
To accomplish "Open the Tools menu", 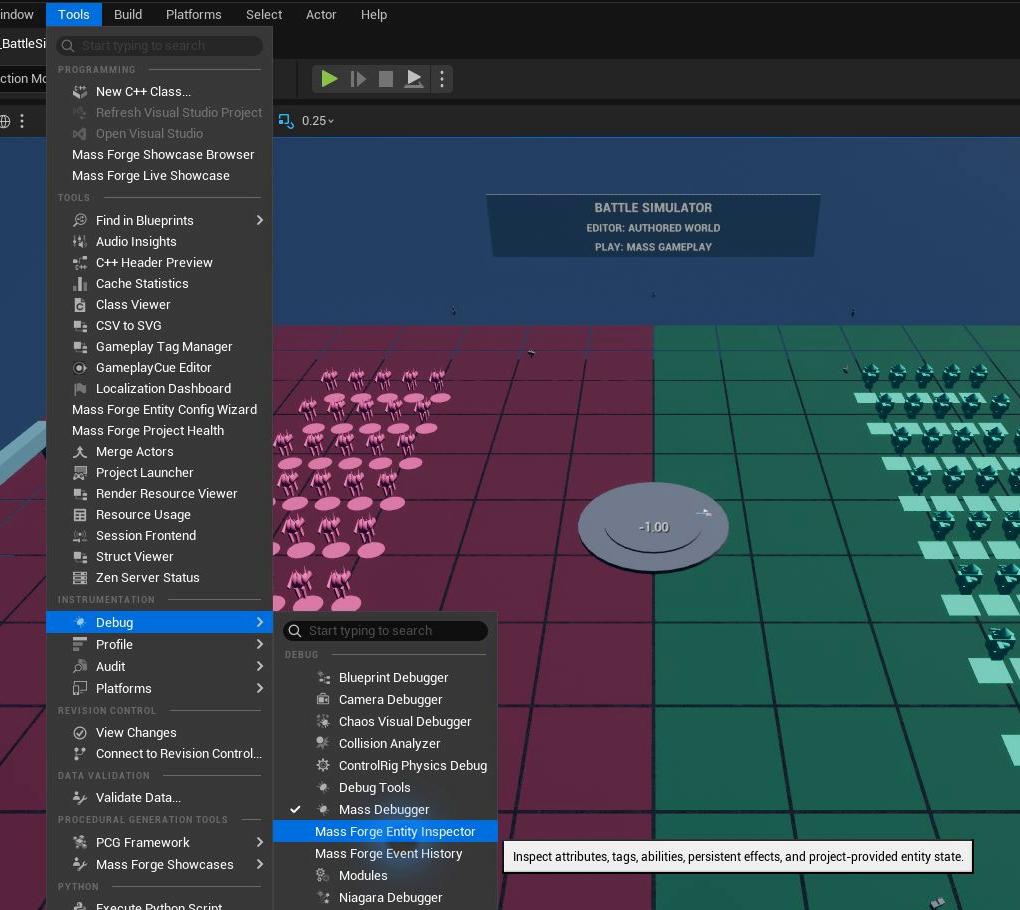I will click(74, 14).
